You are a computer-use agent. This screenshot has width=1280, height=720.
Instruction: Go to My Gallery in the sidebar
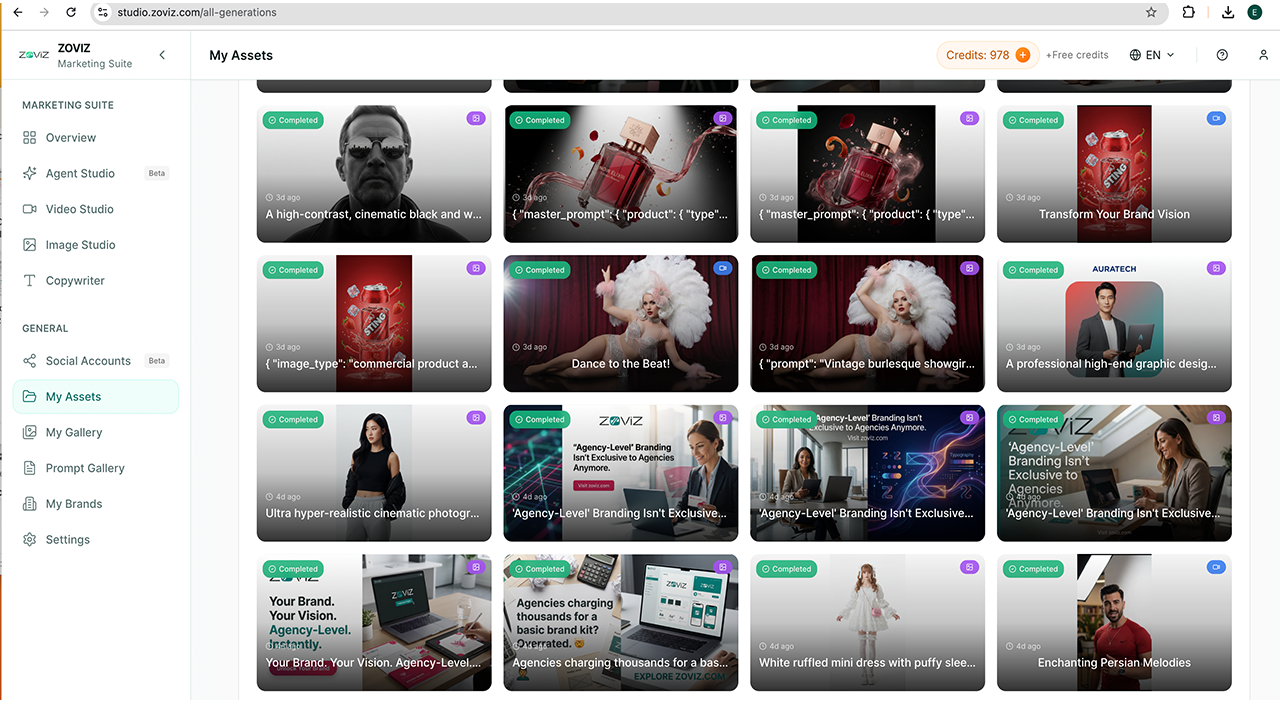point(95,433)
